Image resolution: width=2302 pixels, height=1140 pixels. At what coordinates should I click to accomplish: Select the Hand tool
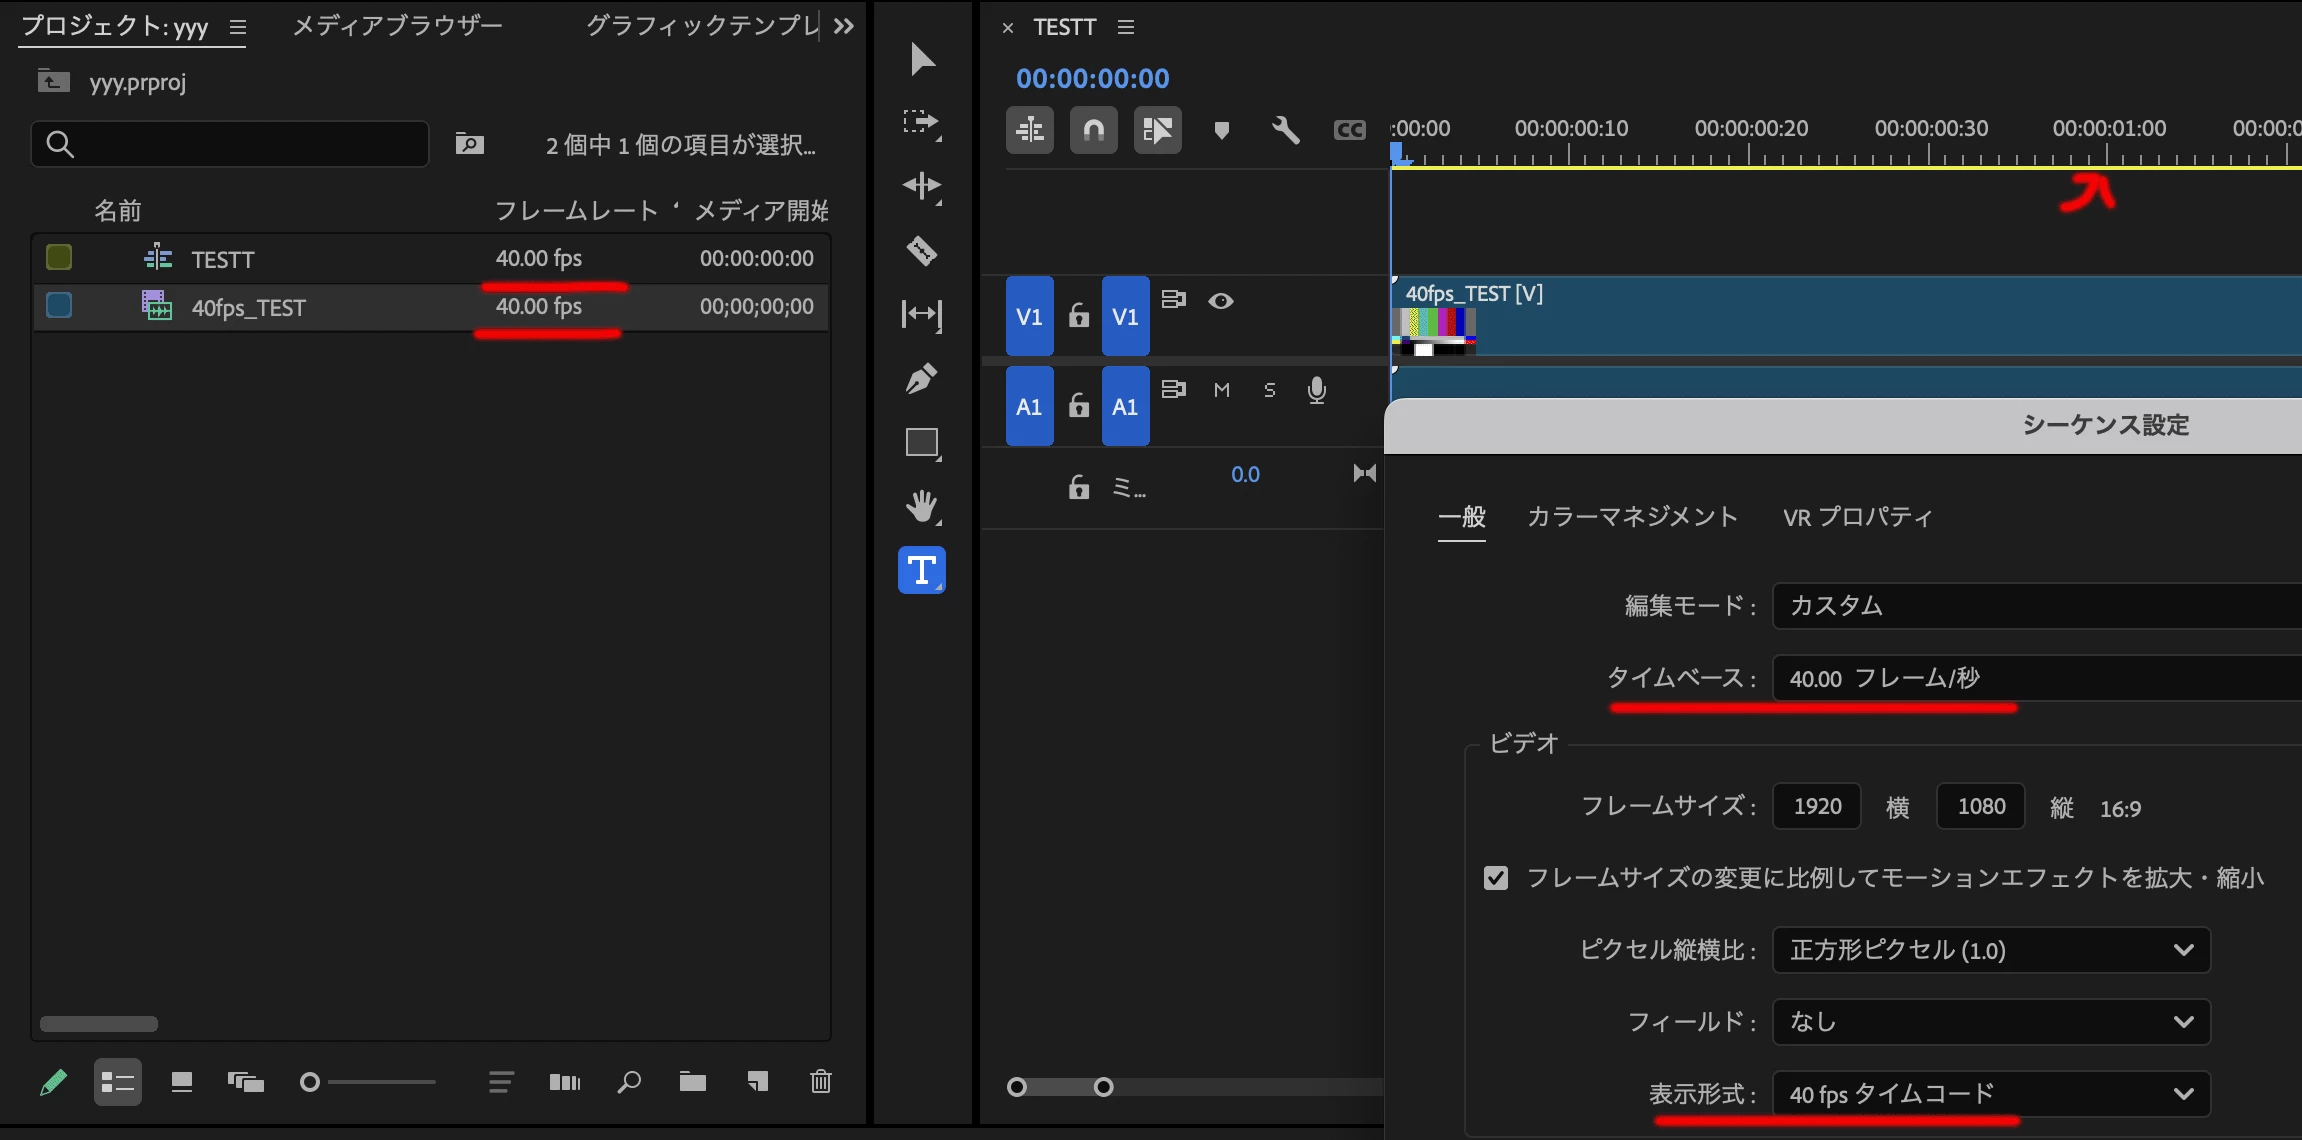point(921,506)
